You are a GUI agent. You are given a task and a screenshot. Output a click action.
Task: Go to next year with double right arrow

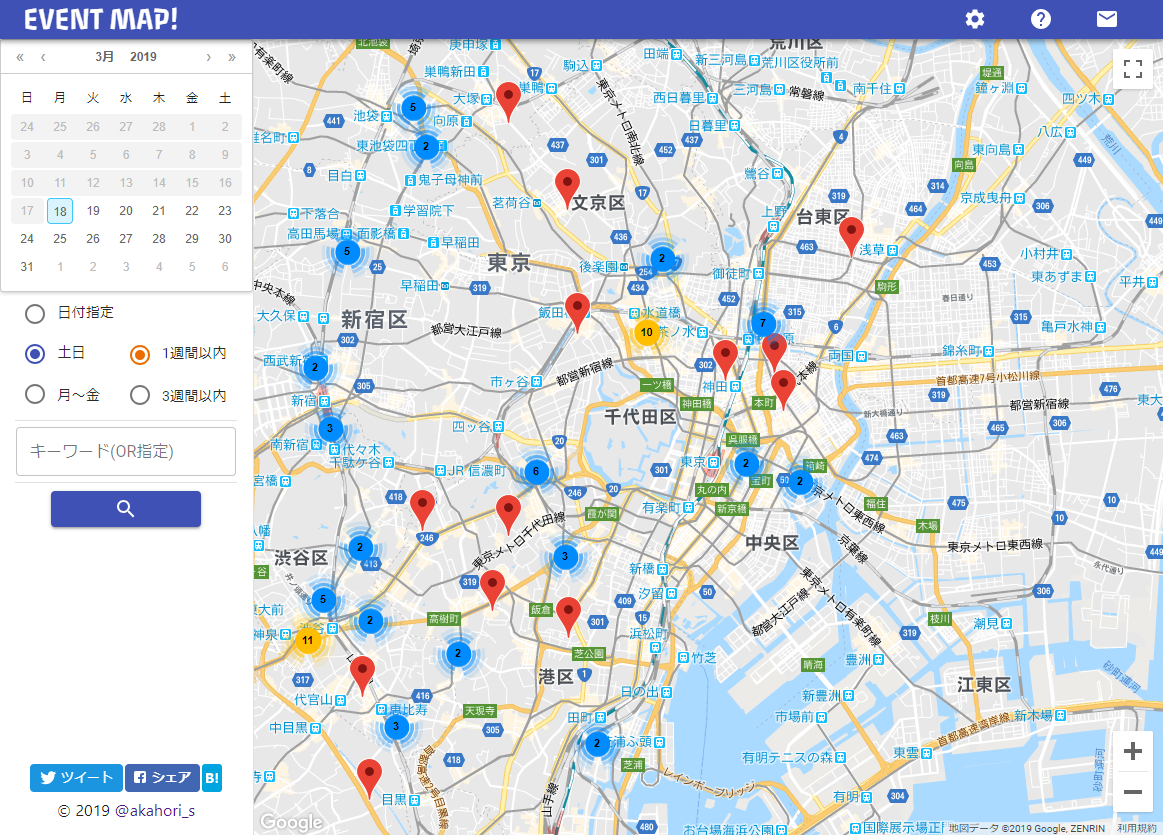[x=232, y=57]
